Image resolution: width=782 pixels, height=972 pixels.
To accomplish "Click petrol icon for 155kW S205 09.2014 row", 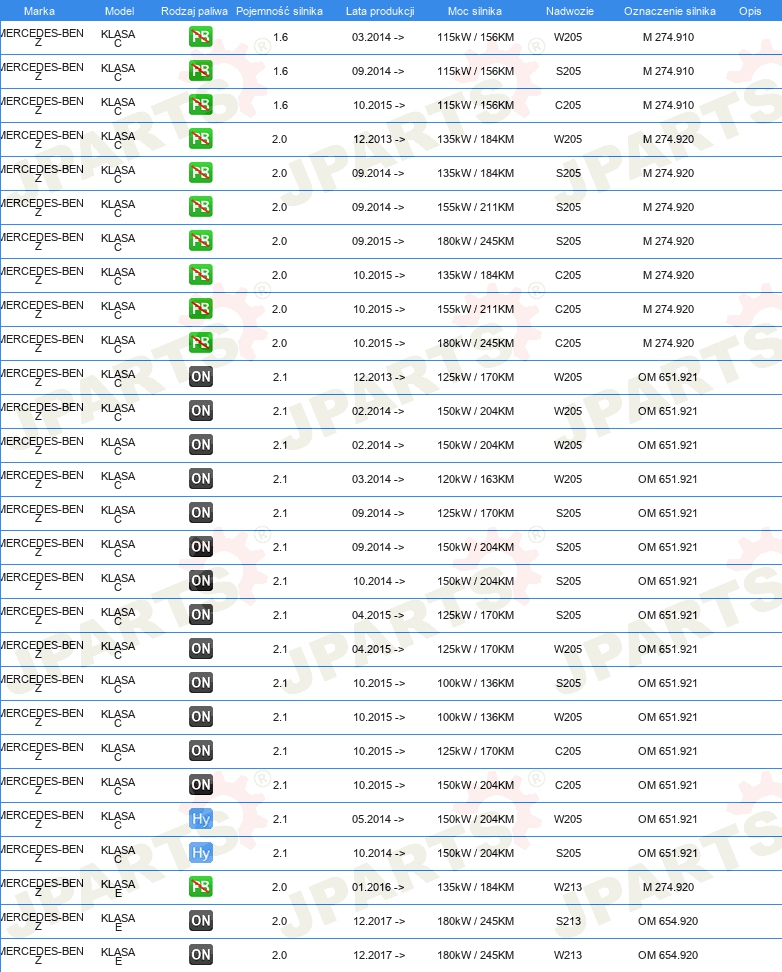I will point(200,207).
